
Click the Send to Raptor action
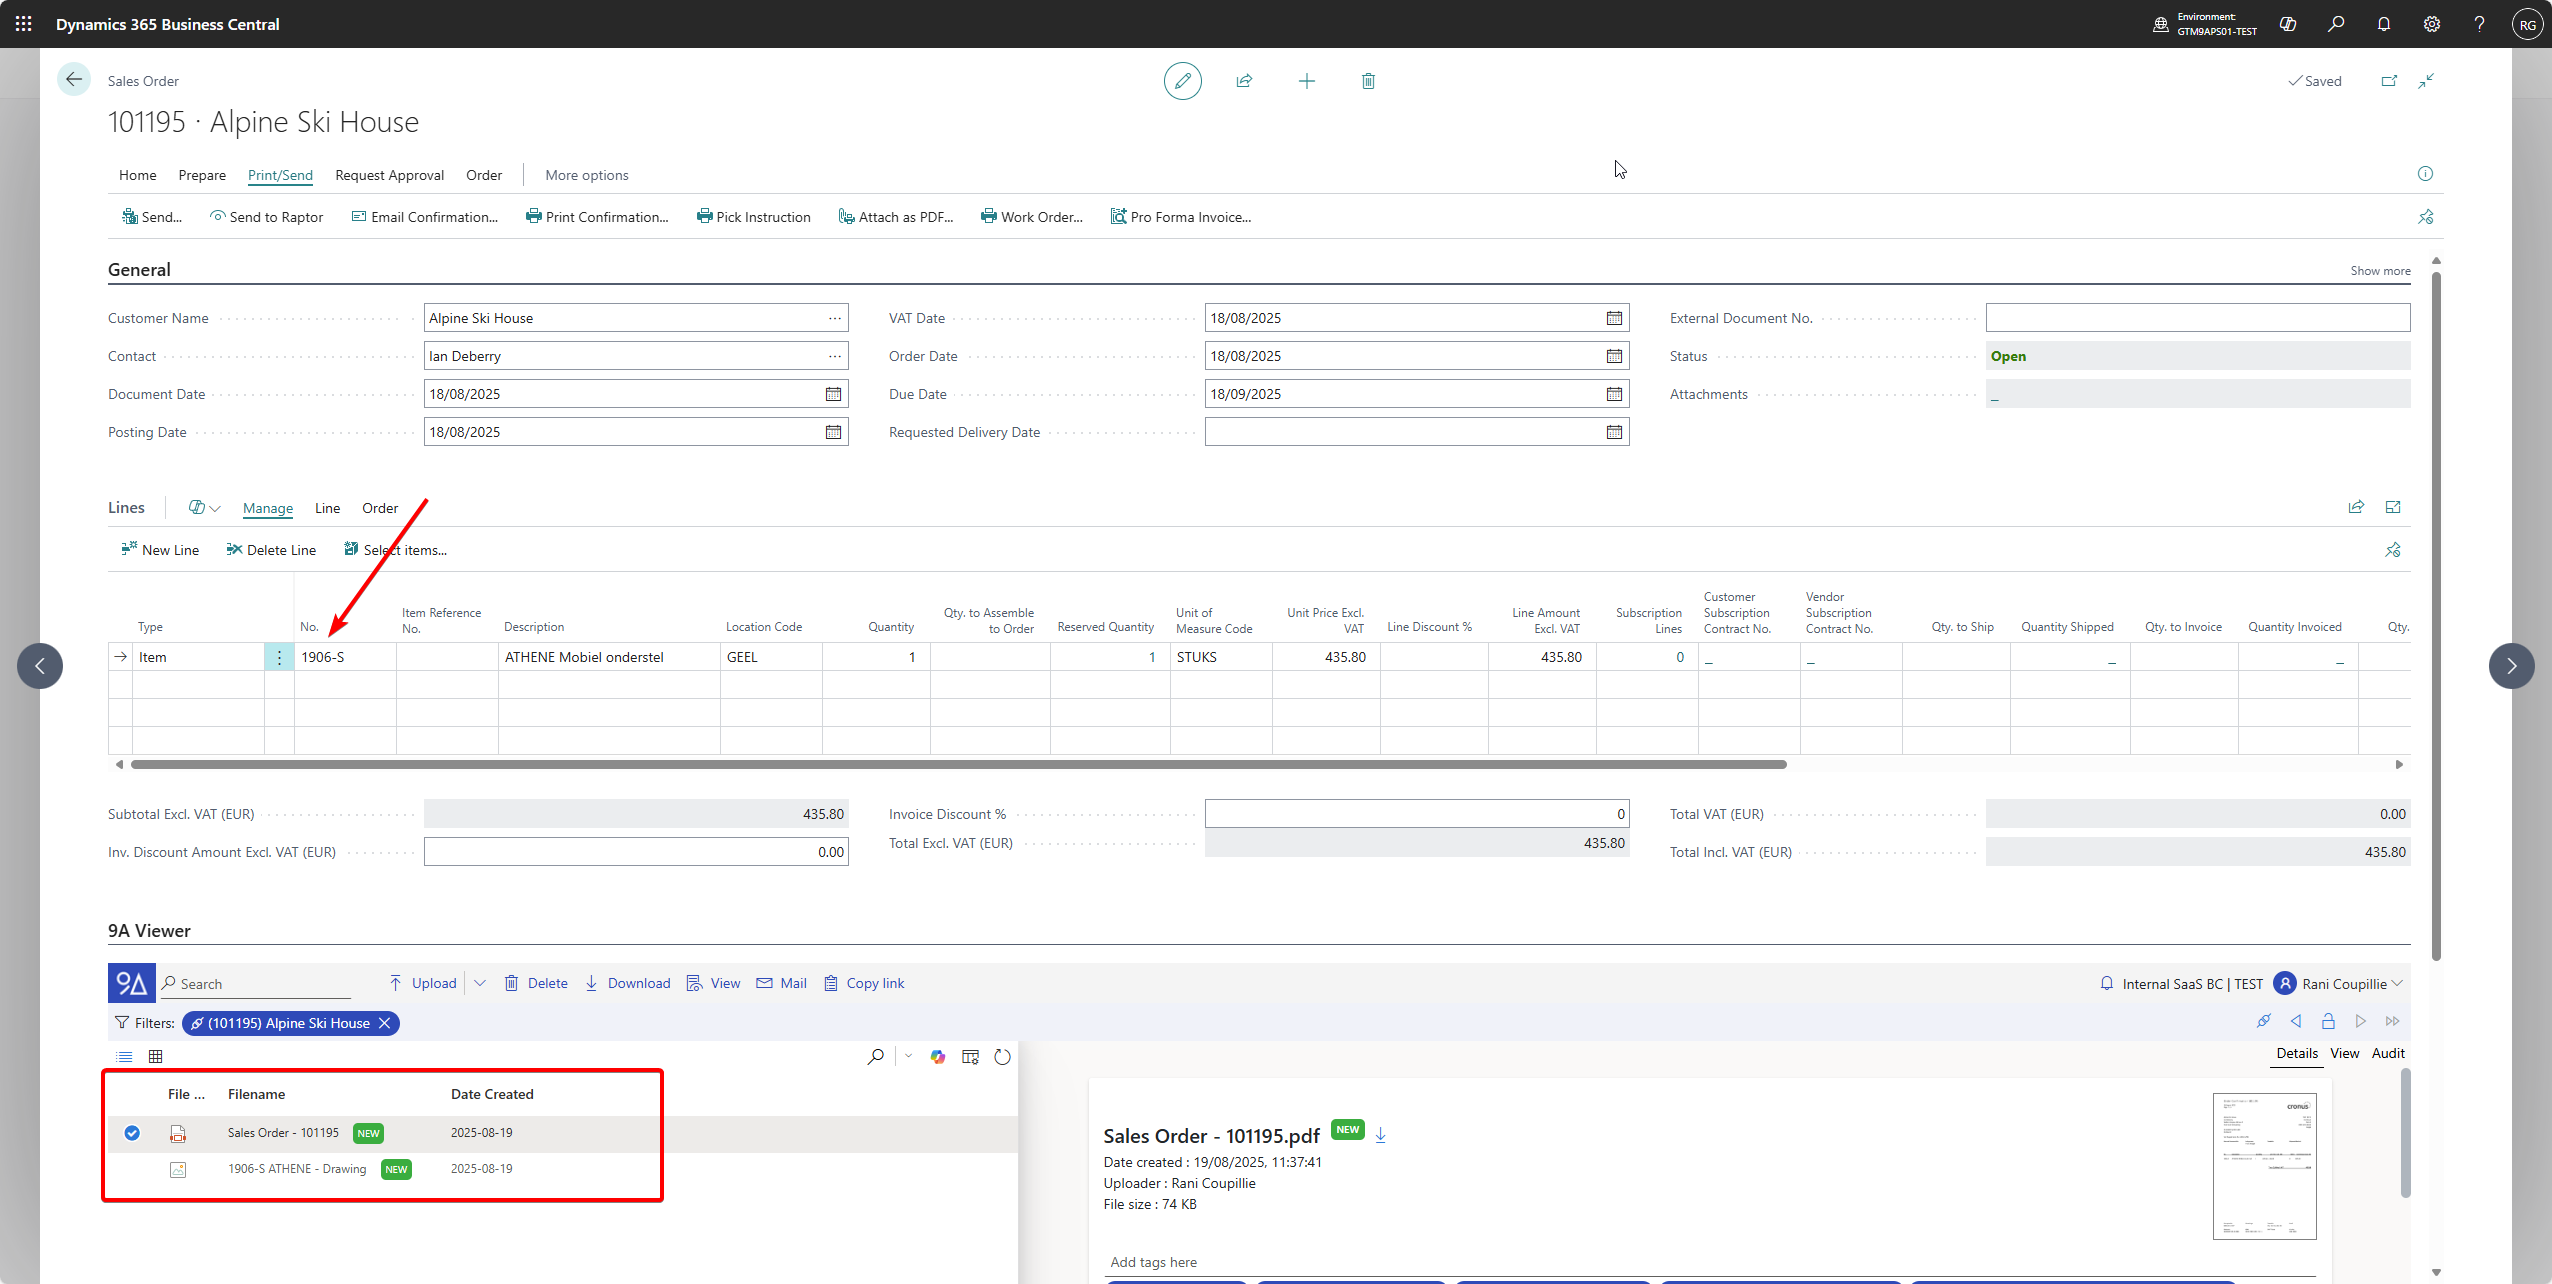click(x=266, y=217)
